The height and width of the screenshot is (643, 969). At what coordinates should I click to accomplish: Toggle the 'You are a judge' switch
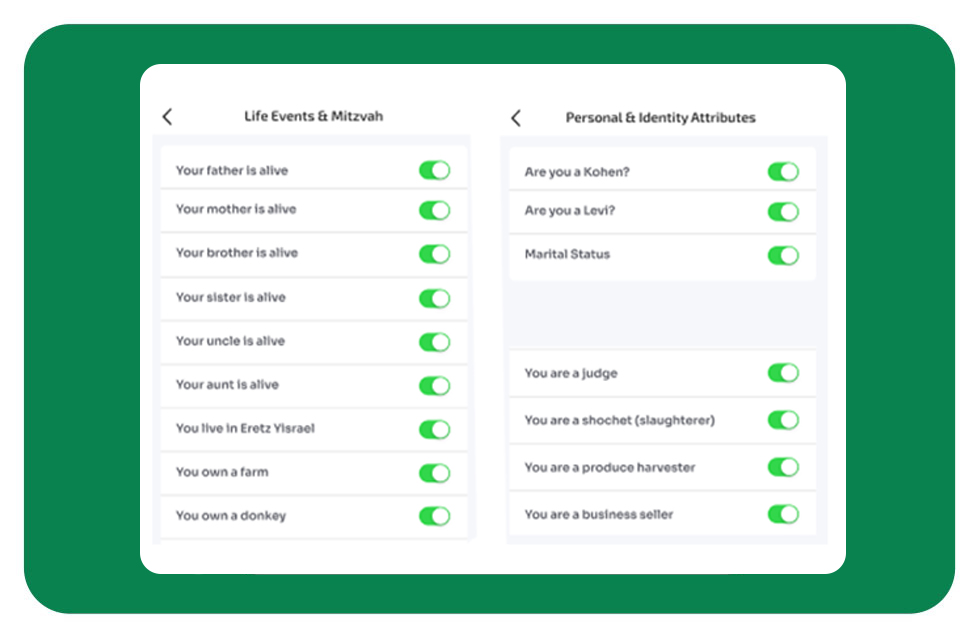click(783, 373)
